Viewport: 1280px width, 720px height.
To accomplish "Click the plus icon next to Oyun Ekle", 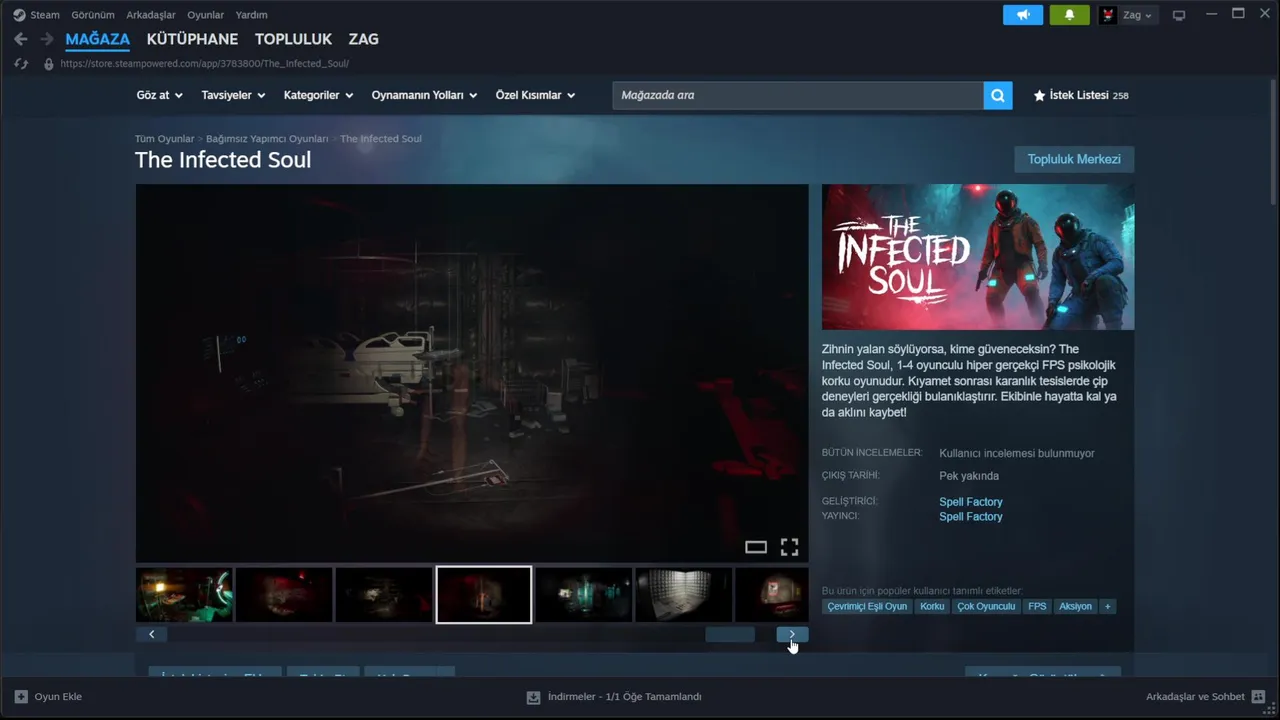I will 21,696.
